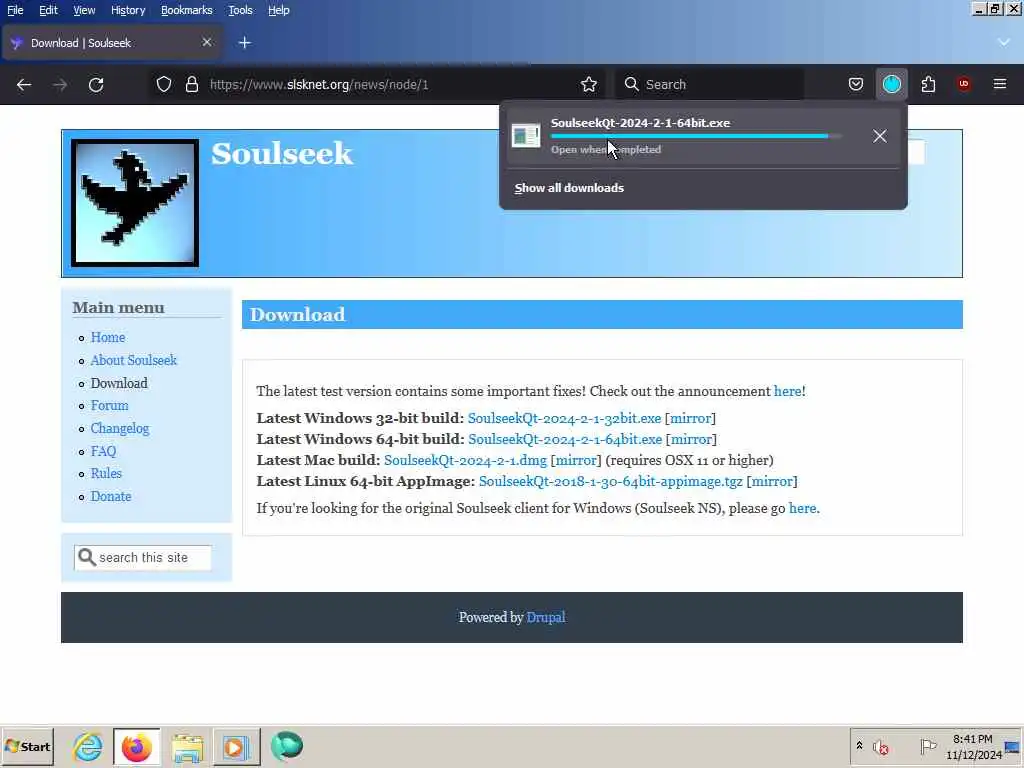
Task: Open the Donate link
Action: (110, 496)
